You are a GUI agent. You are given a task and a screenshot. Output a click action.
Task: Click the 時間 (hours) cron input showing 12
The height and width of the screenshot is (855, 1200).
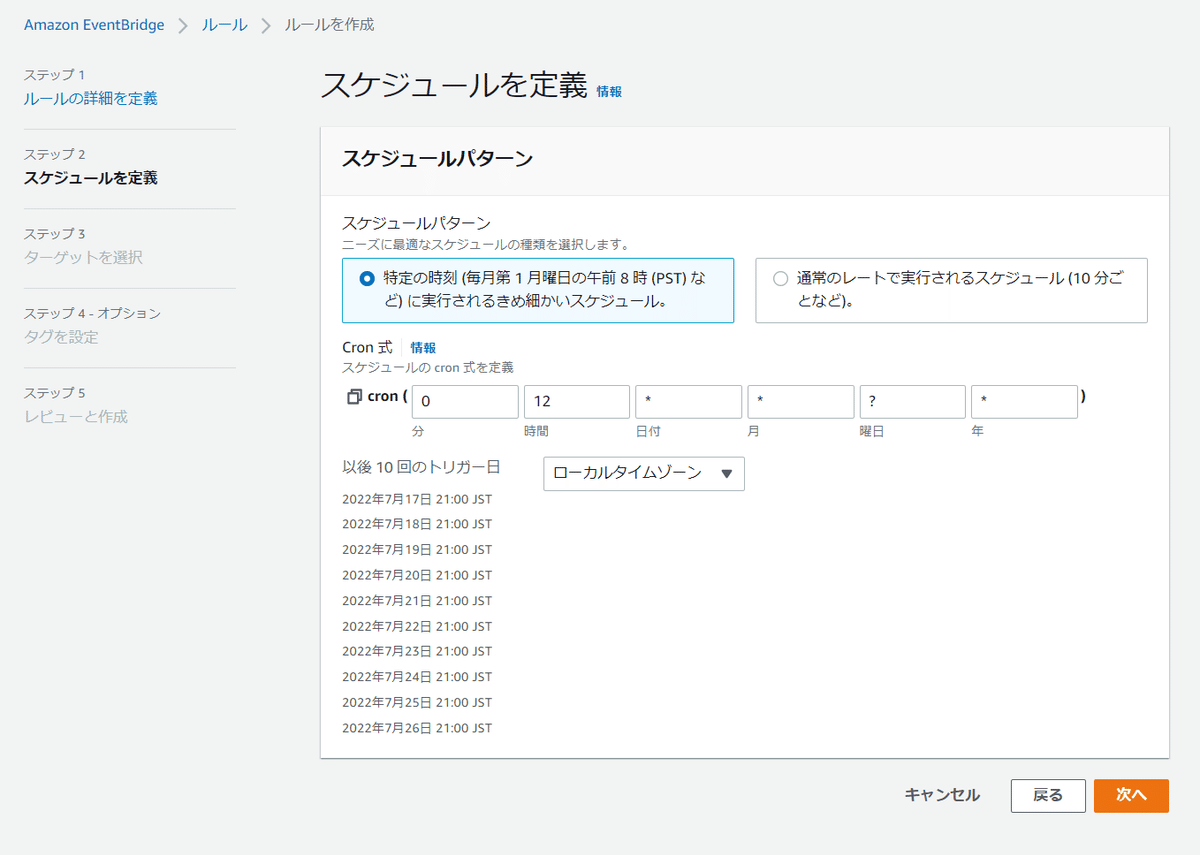(576, 401)
